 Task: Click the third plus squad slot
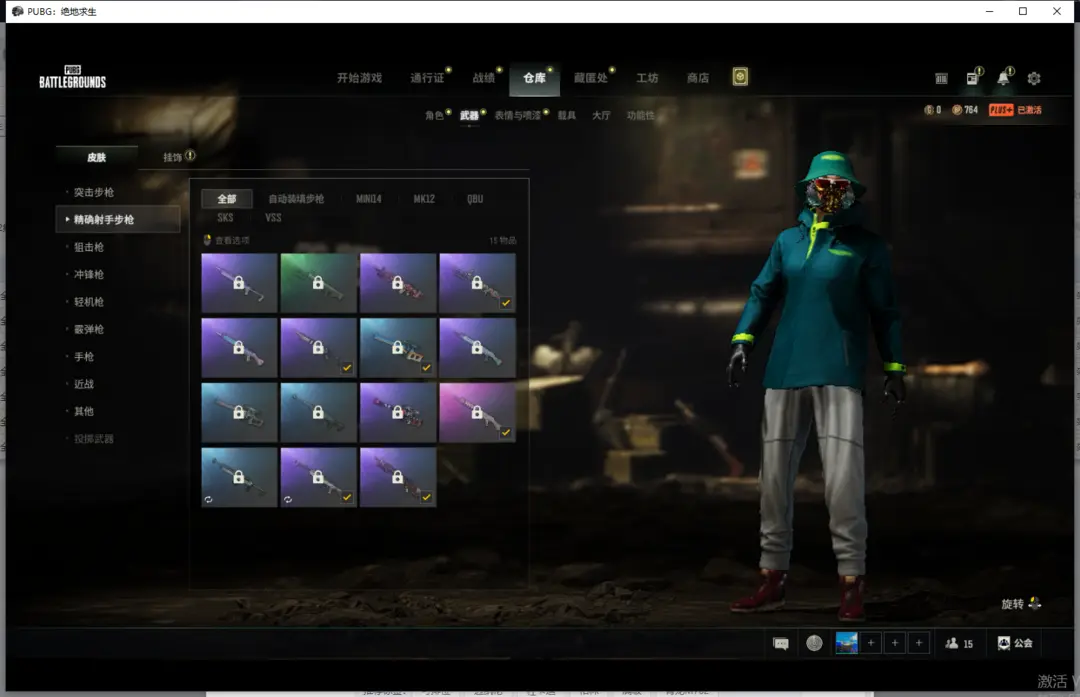919,643
